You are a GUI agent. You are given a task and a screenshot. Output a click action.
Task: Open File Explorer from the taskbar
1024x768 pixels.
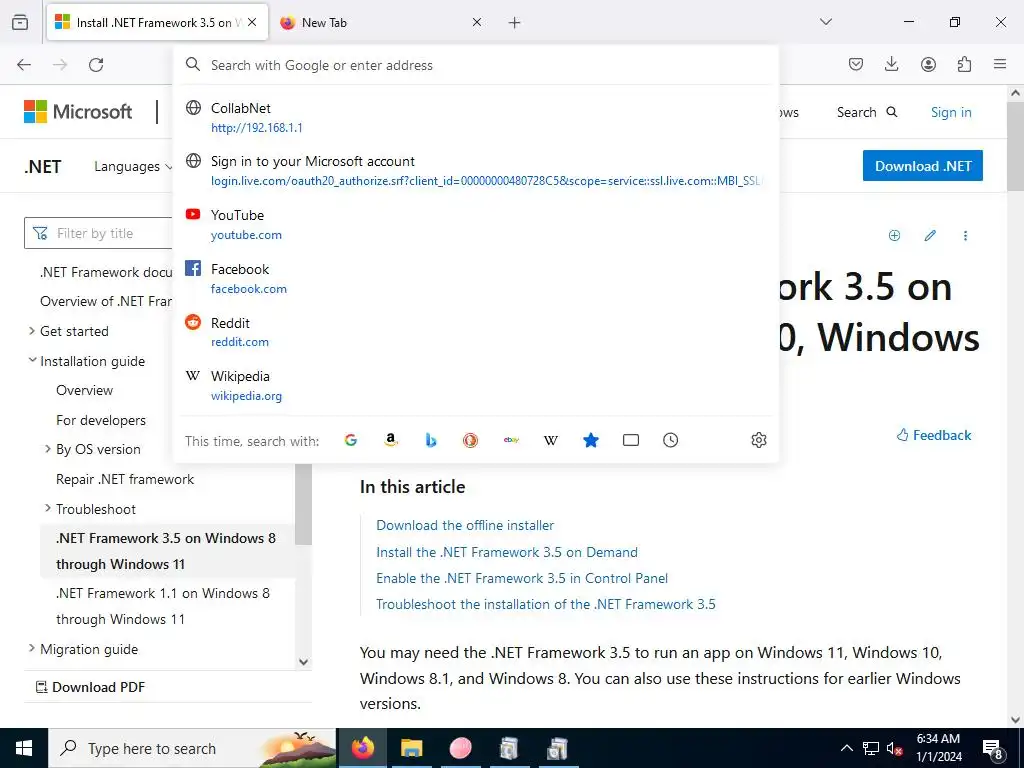point(411,748)
